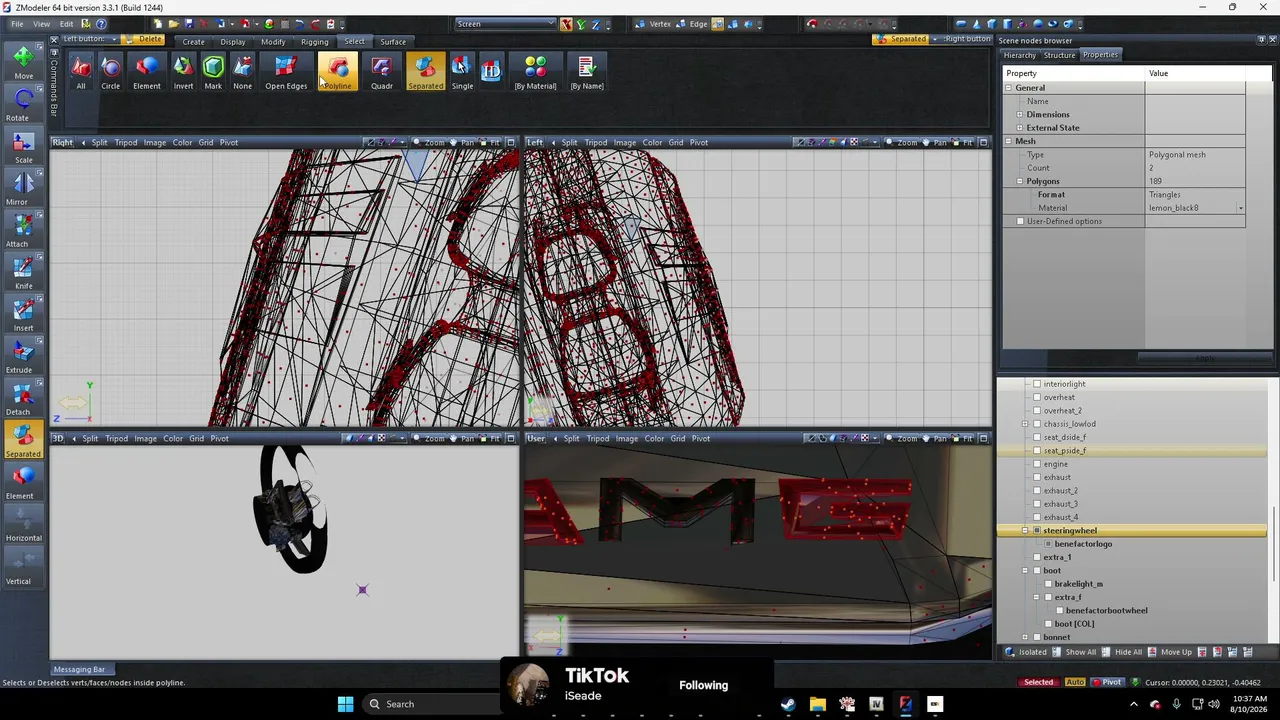The height and width of the screenshot is (720, 1280).
Task: Select the Mark tool
Action: (x=213, y=72)
